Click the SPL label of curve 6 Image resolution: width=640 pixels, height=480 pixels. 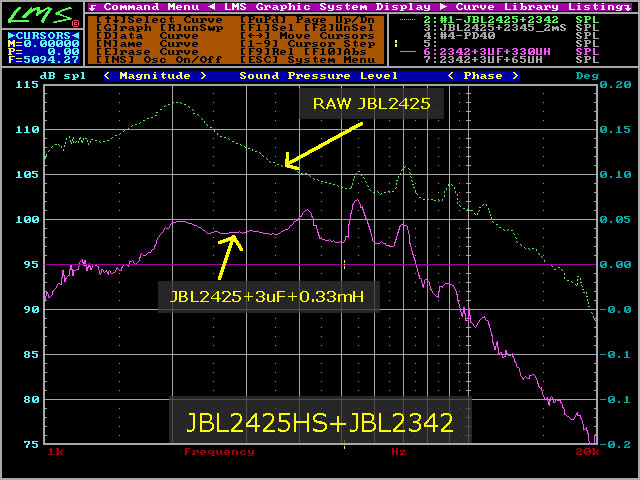click(587, 51)
